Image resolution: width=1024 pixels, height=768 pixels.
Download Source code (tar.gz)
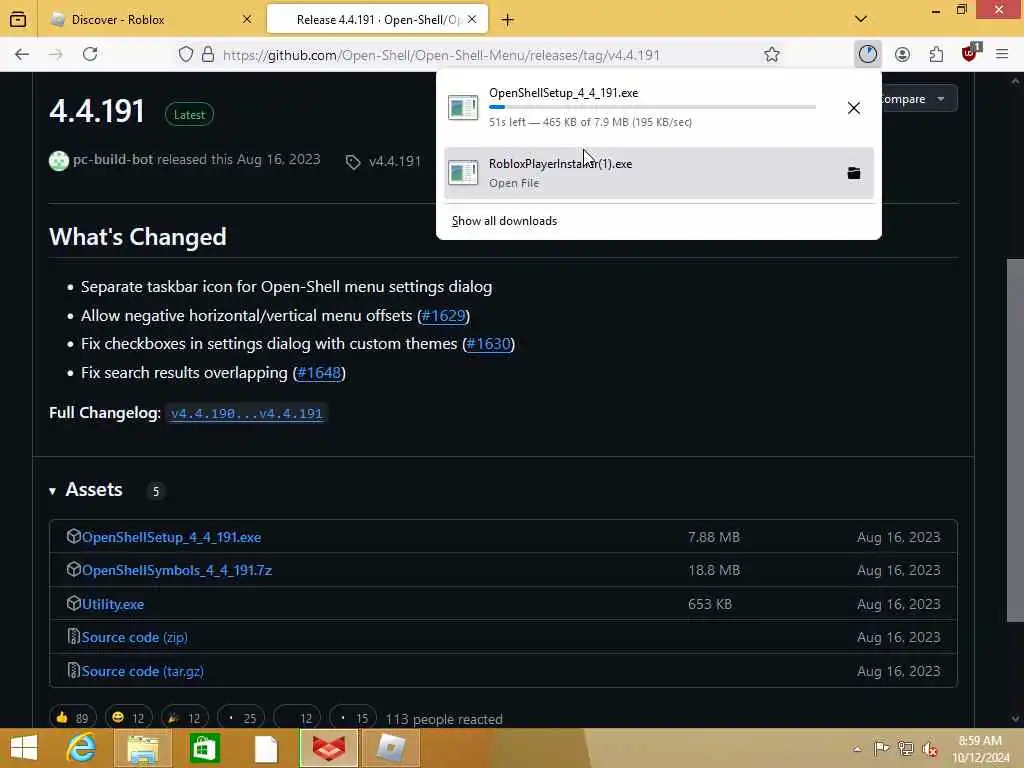tap(142, 671)
